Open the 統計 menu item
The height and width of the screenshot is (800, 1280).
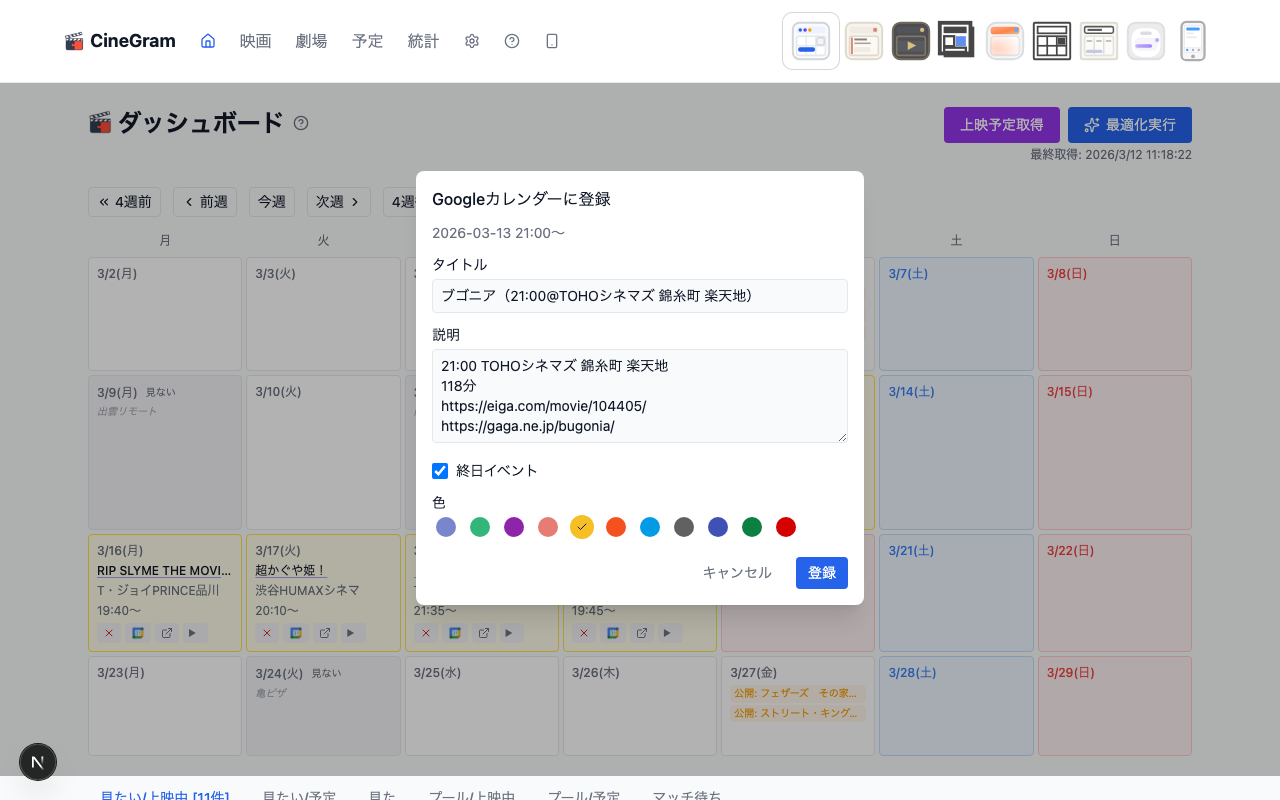click(x=423, y=41)
